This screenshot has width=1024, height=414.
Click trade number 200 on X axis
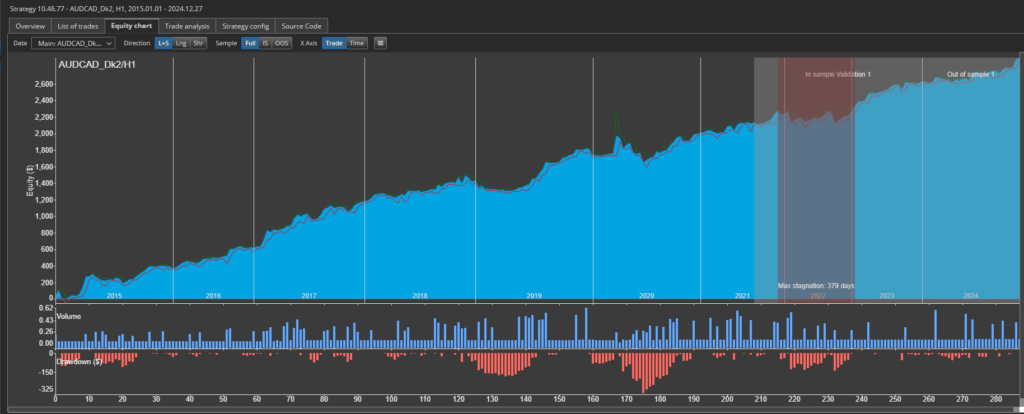[x=727, y=399]
